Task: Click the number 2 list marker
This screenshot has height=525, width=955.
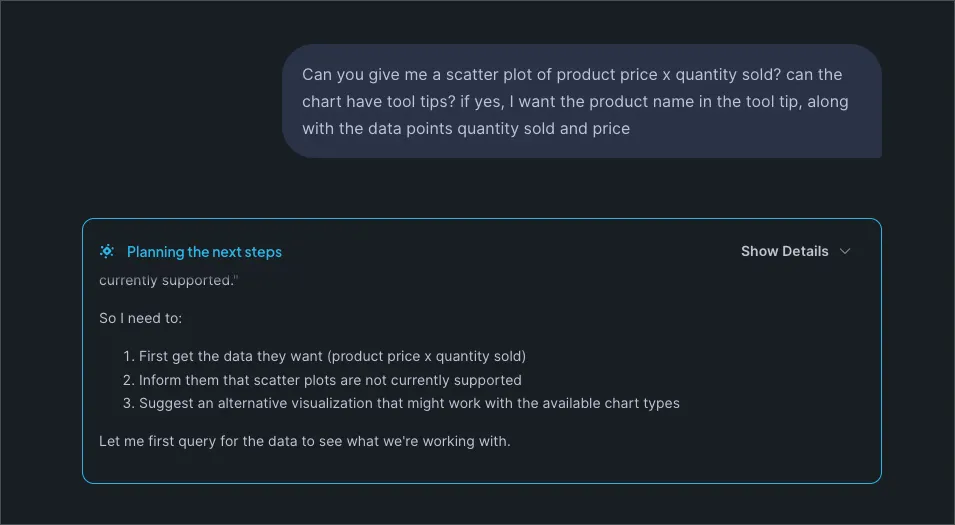Action: point(128,380)
